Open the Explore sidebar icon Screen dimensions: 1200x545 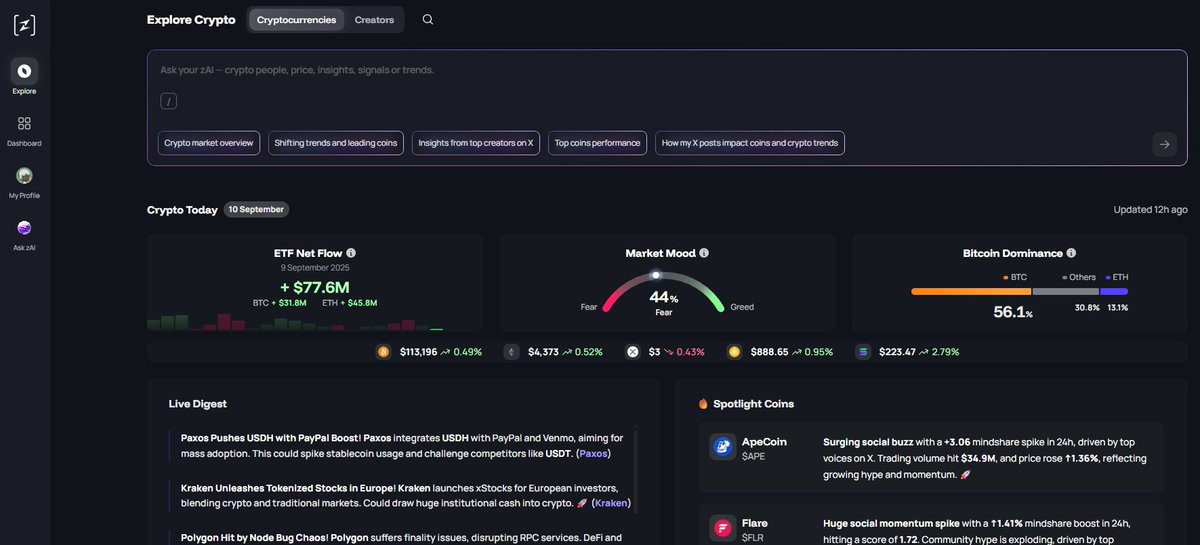click(x=24, y=71)
